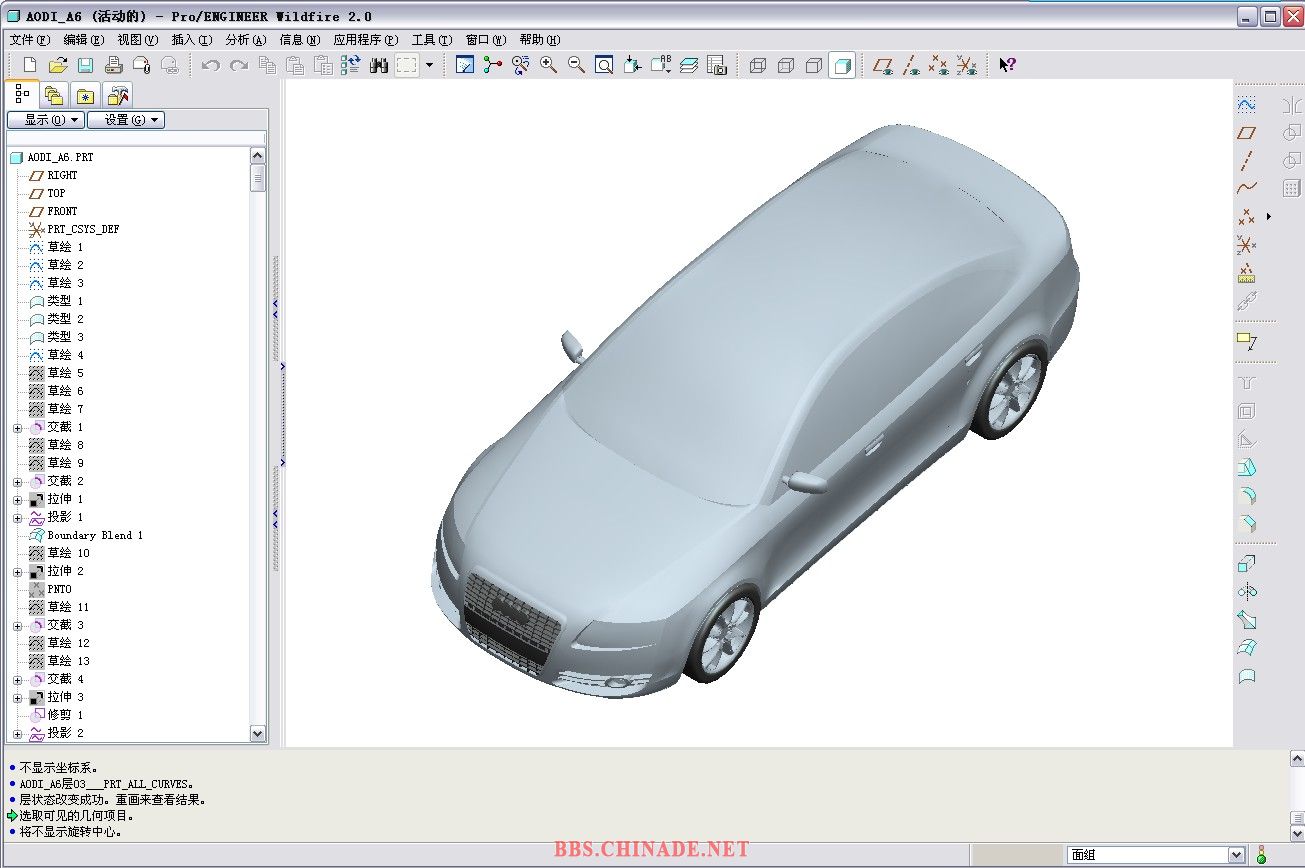Screen dimensions: 1305x868
Task: Toggle the spin center display icon
Action: coord(493,65)
